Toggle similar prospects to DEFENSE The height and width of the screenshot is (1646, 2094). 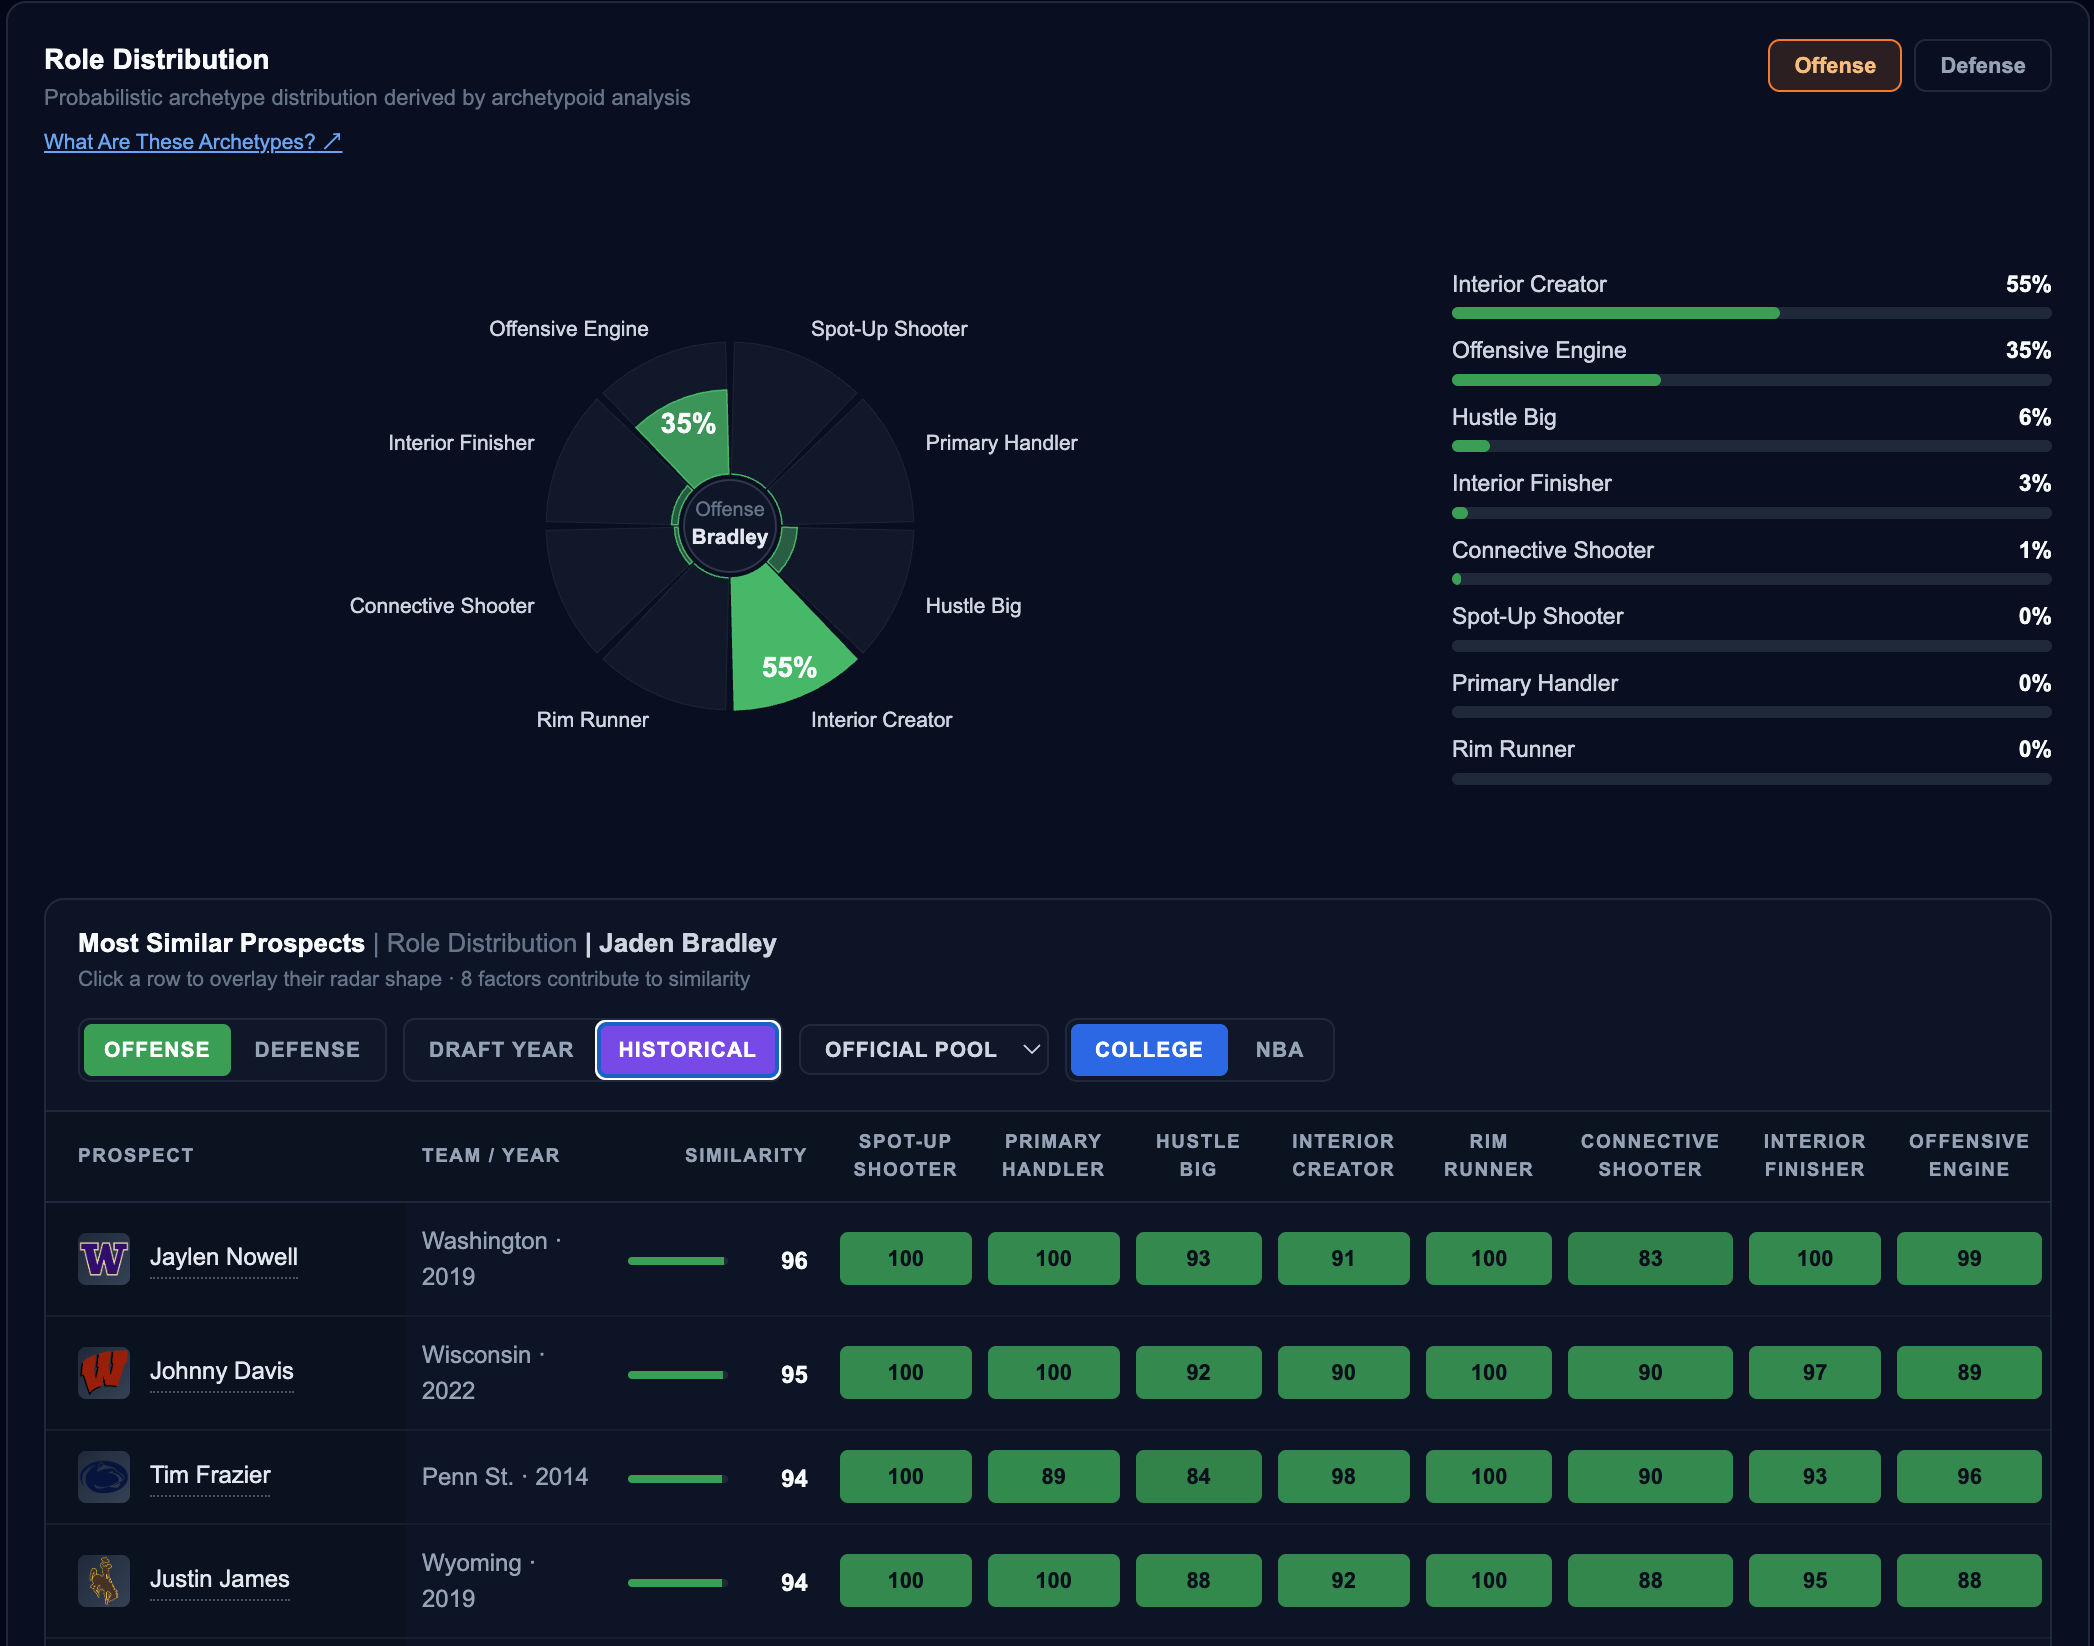pyautogui.click(x=307, y=1049)
